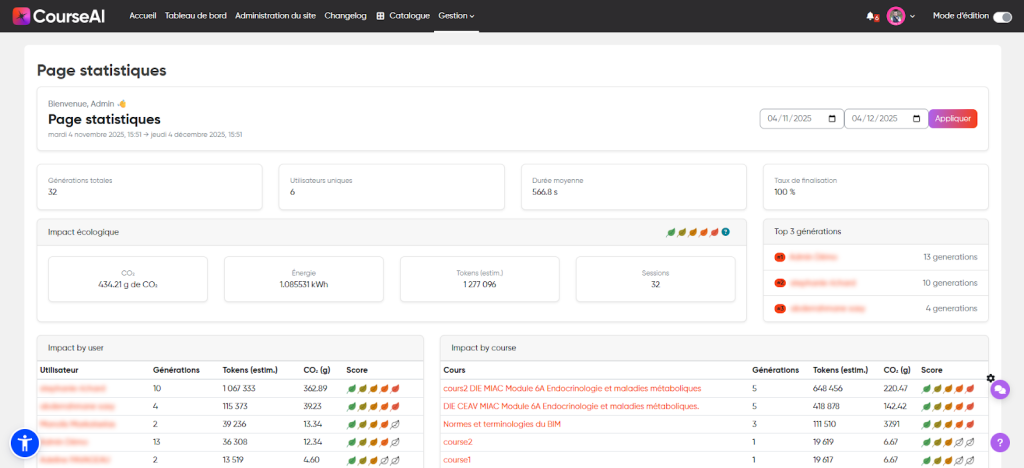Open the notifications bell
The height and width of the screenshot is (468, 1024).
(x=870, y=16)
